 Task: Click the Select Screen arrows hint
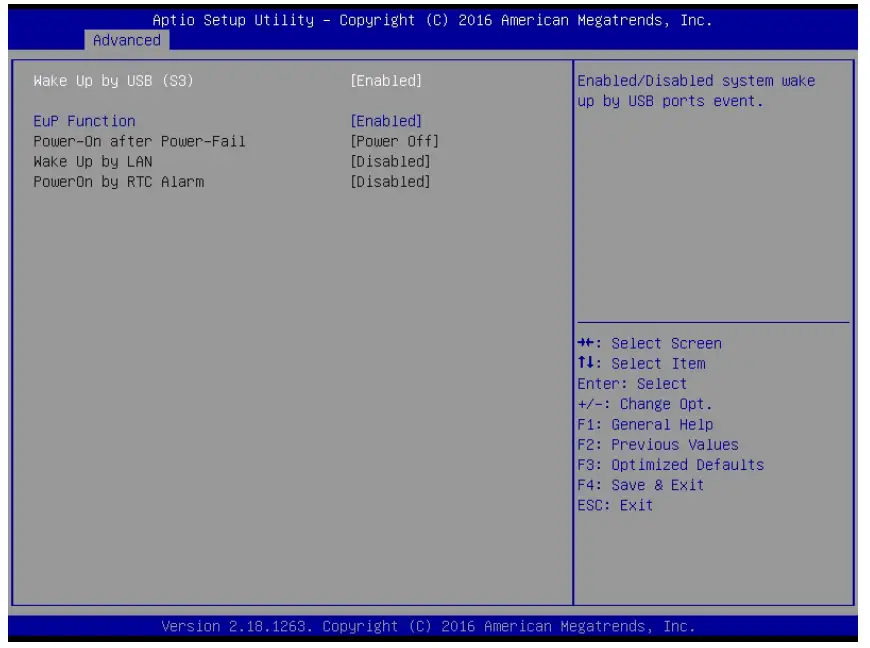650,343
